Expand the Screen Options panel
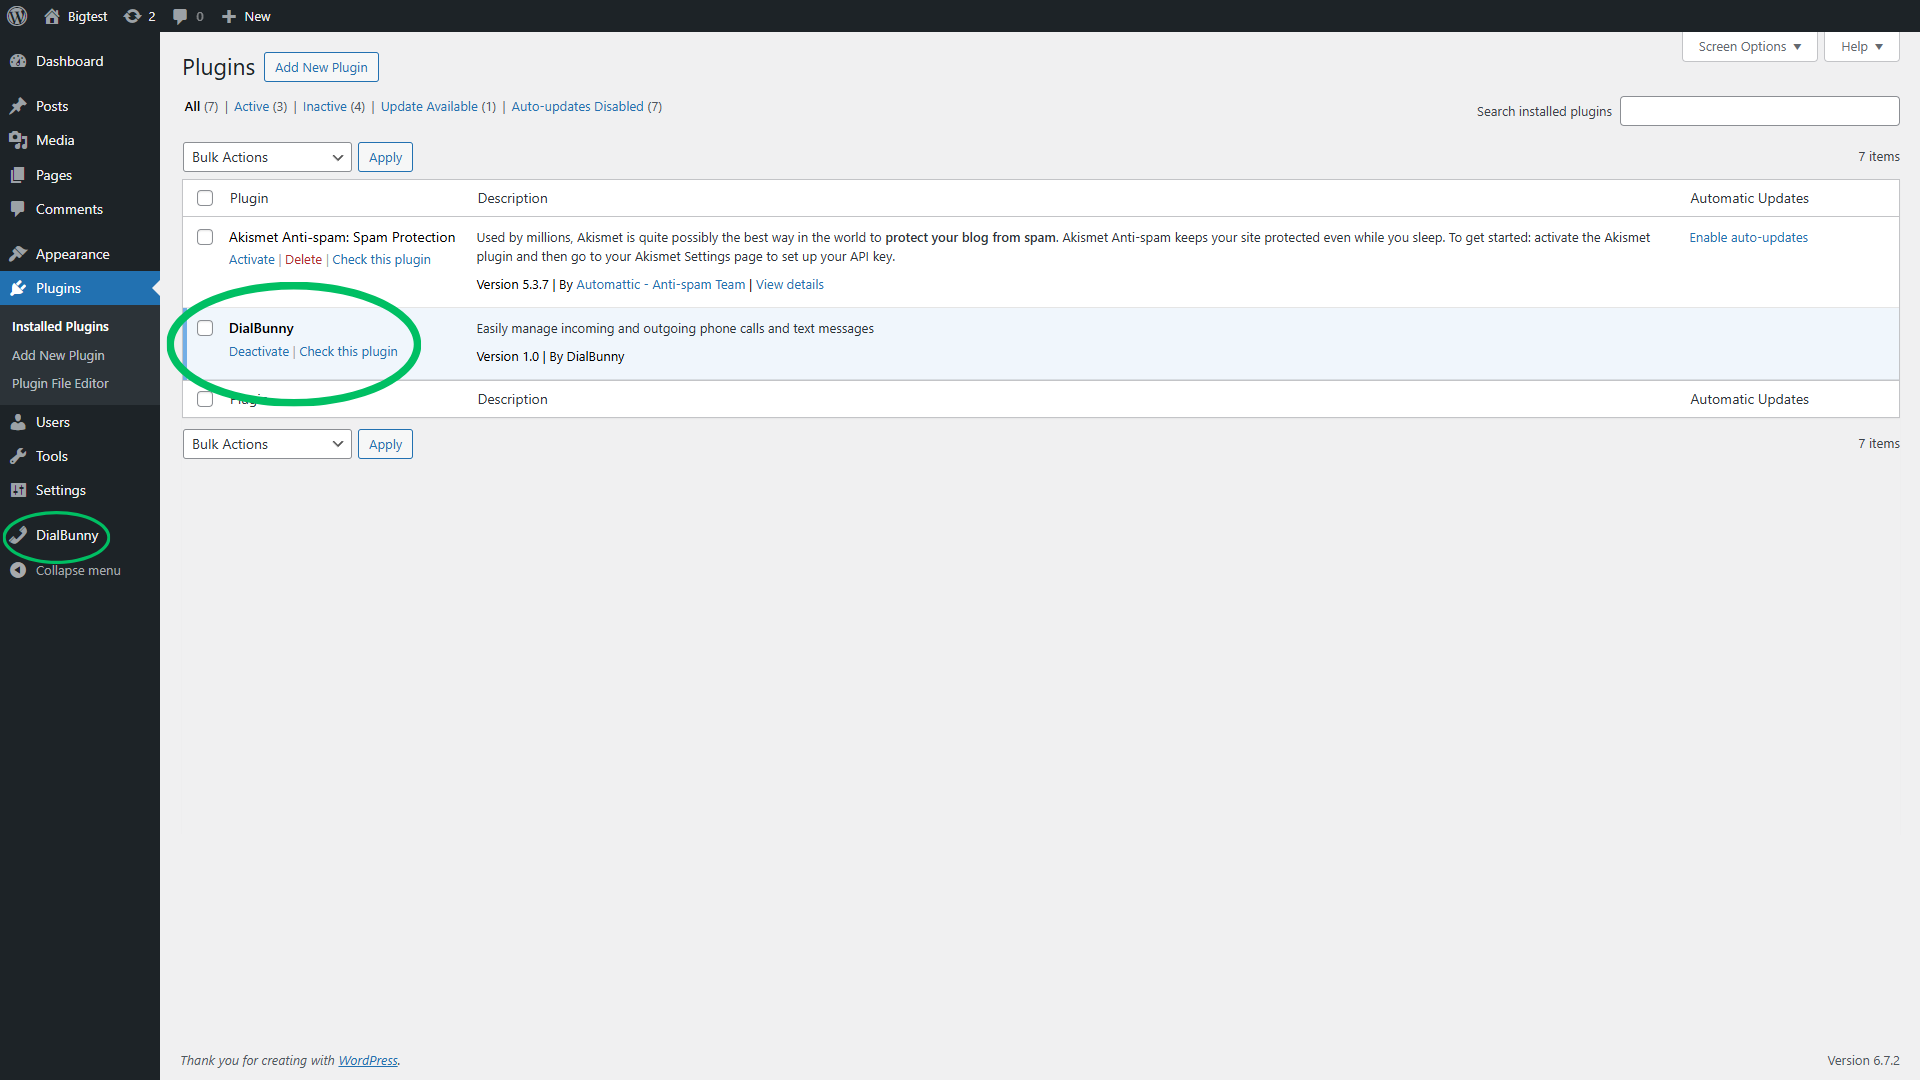This screenshot has height=1080, width=1920. coord(1748,46)
